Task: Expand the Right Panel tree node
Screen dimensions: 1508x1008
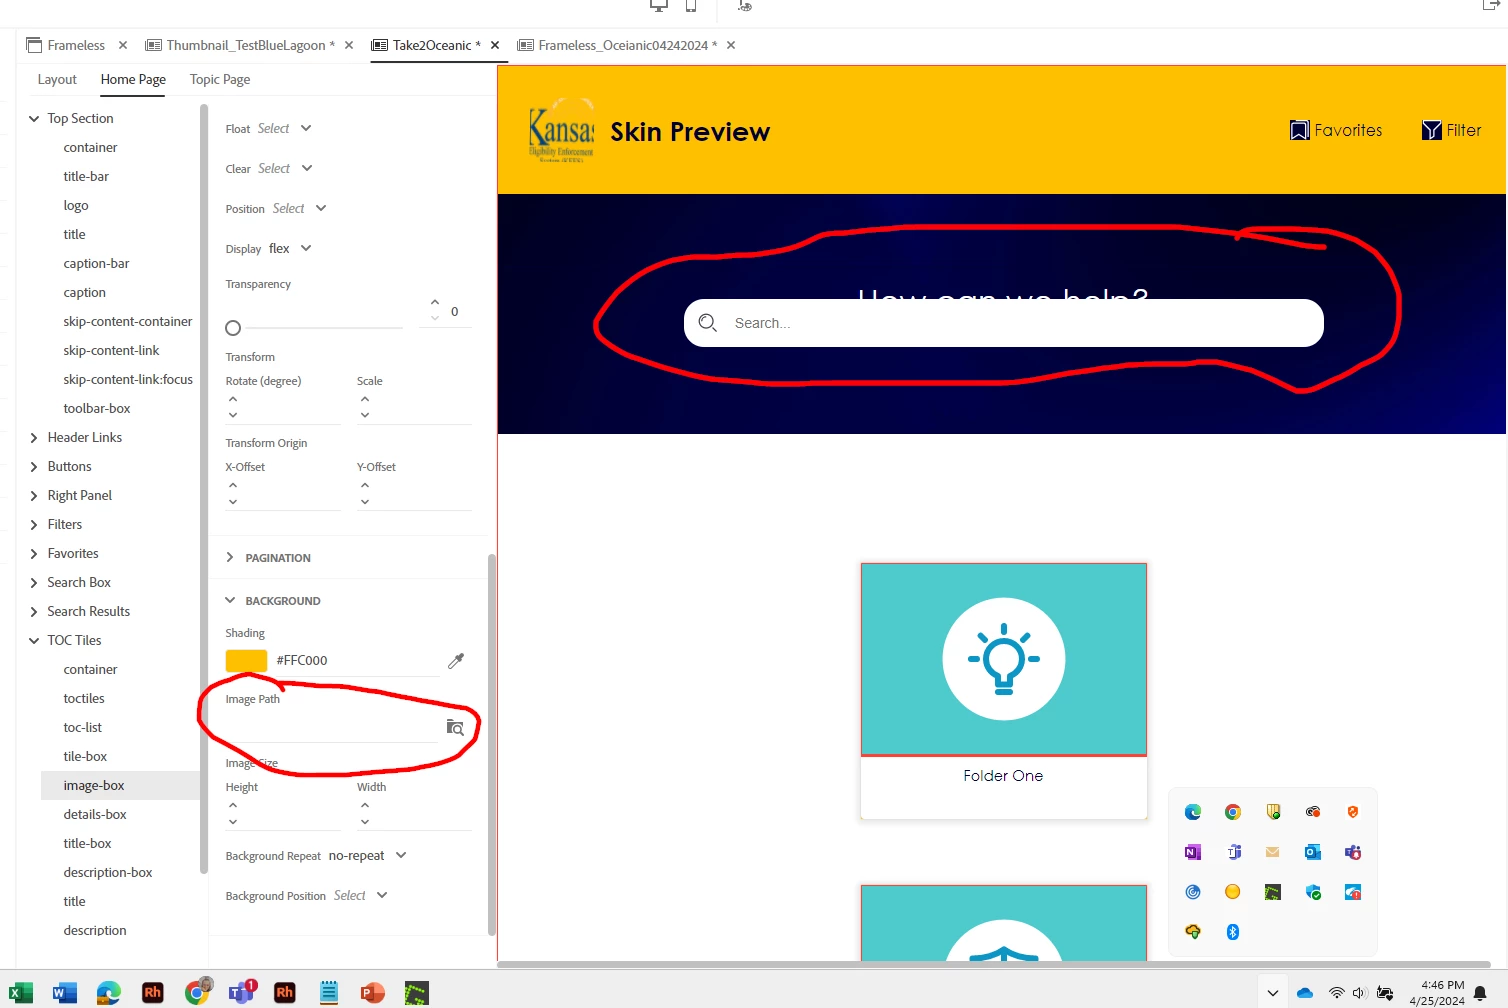Action: click(34, 495)
